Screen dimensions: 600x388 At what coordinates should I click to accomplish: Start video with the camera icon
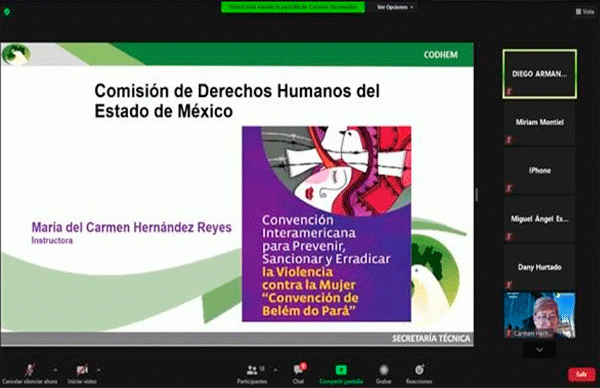tap(82, 370)
